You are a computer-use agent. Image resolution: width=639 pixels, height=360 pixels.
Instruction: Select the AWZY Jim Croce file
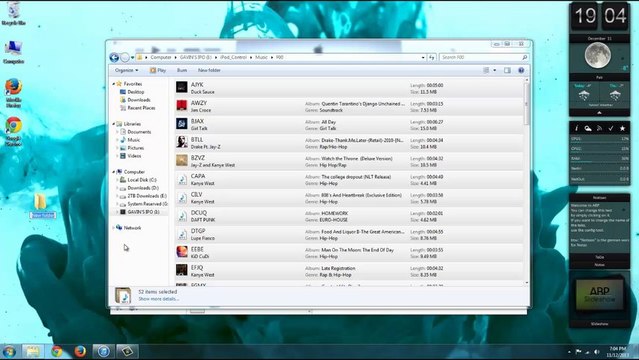[349, 106]
